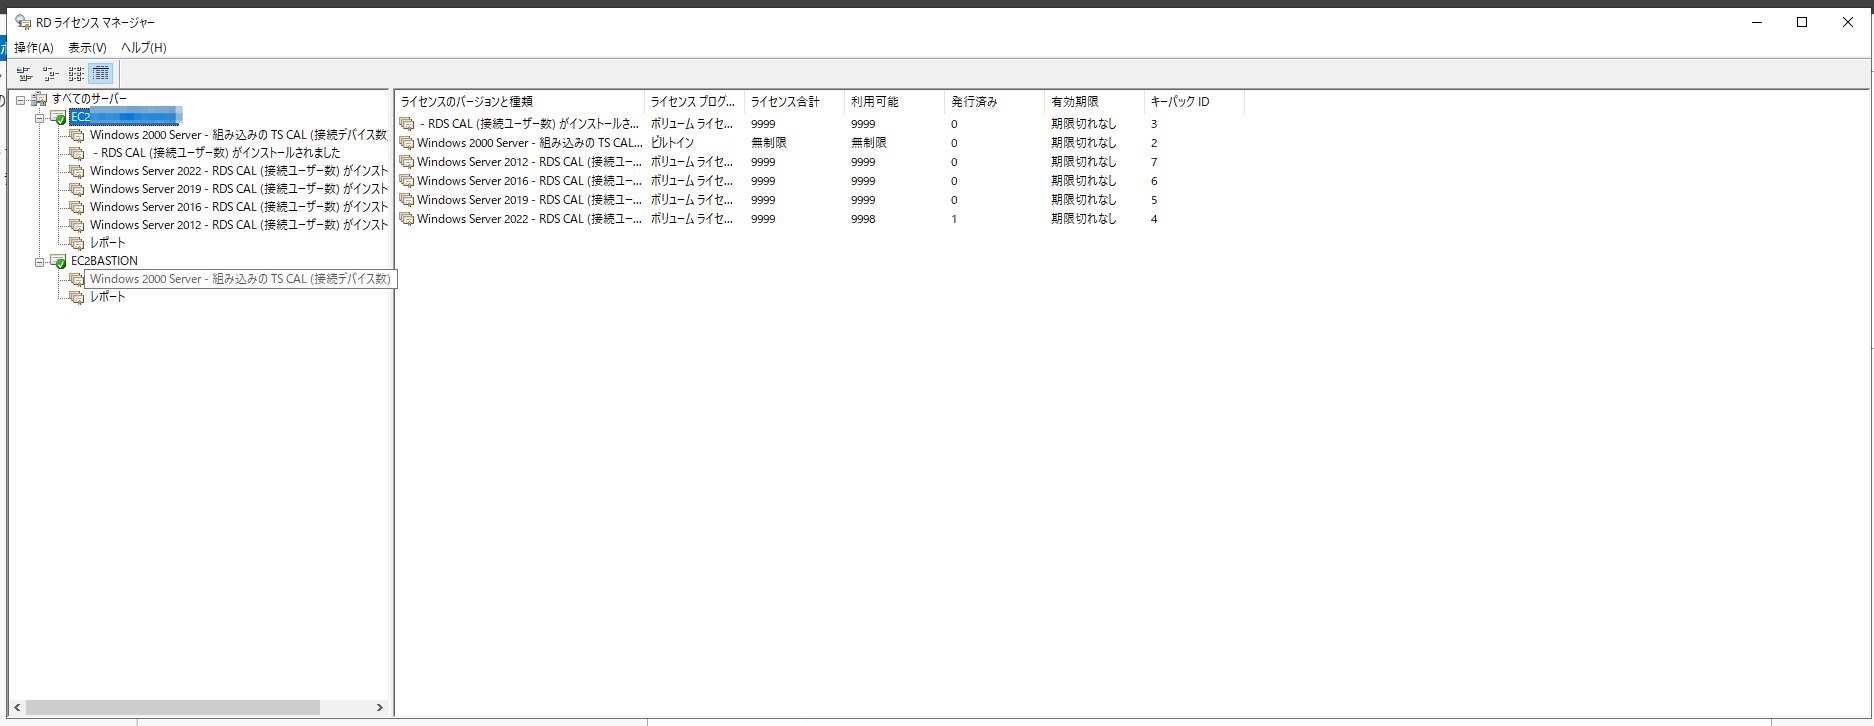Image resolution: width=1874 pixels, height=726 pixels.
Task: Click right arrow of tree pane horizontal scrollbar
Action: pos(379,707)
